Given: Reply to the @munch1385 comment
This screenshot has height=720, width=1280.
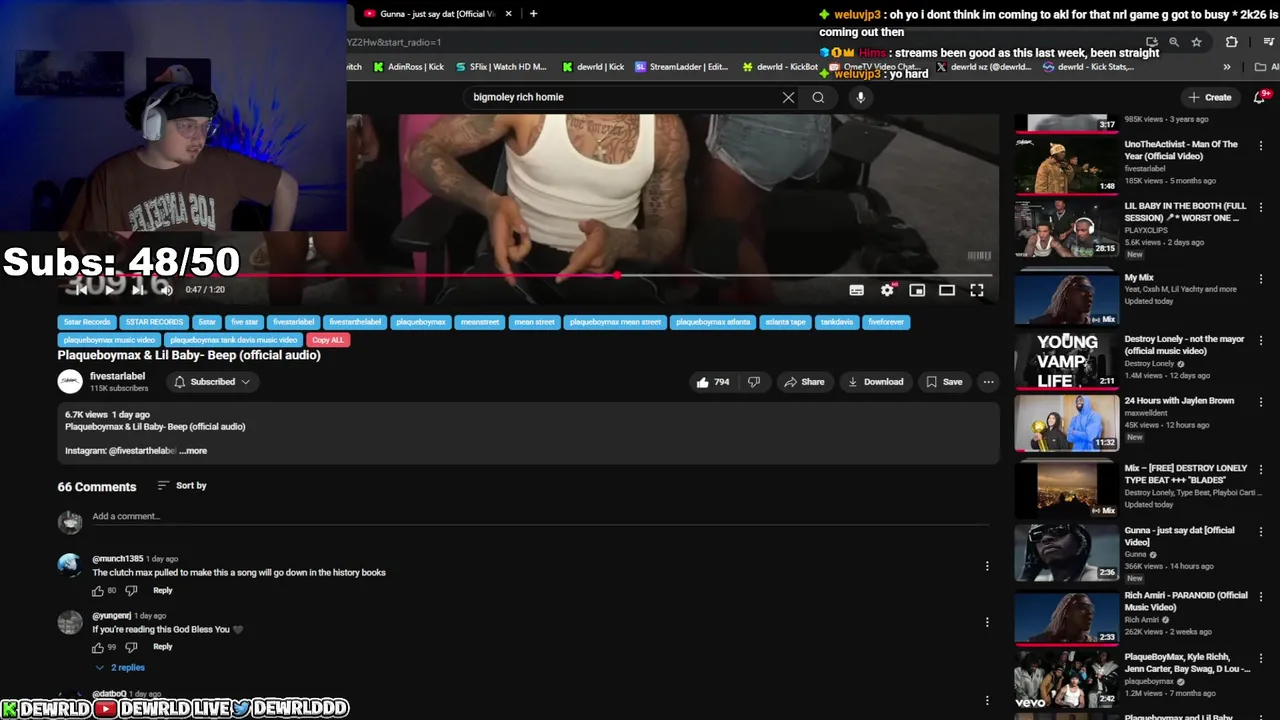Looking at the screenshot, I should [163, 591].
